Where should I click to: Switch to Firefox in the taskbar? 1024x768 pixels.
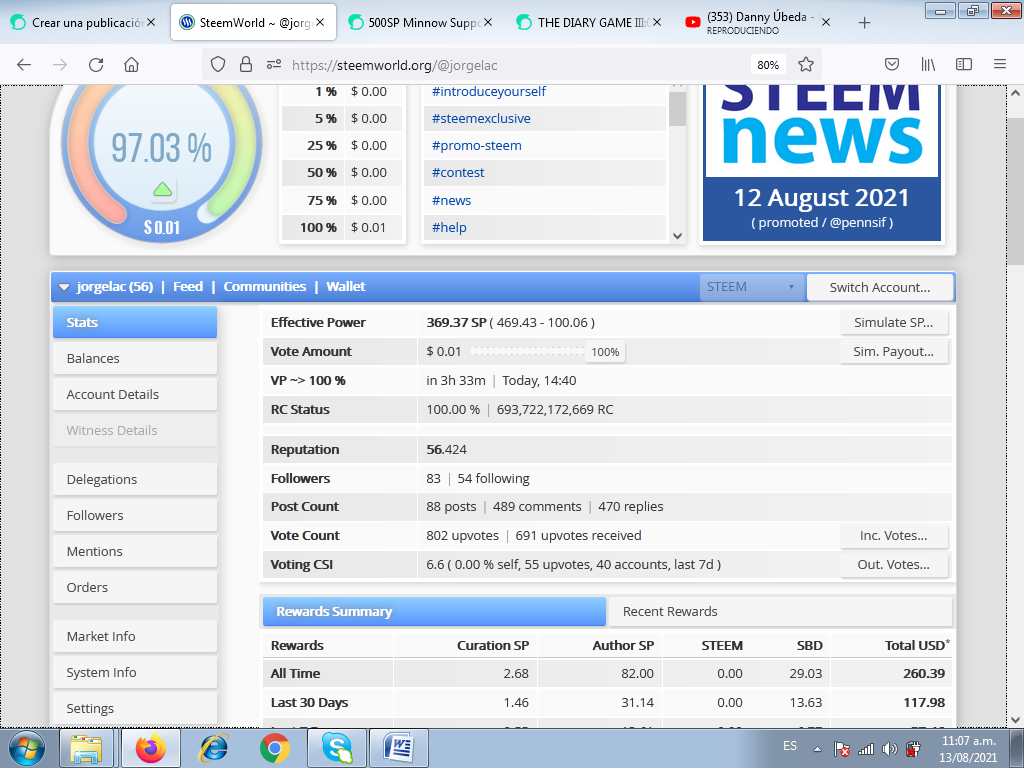tap(150, 748)
